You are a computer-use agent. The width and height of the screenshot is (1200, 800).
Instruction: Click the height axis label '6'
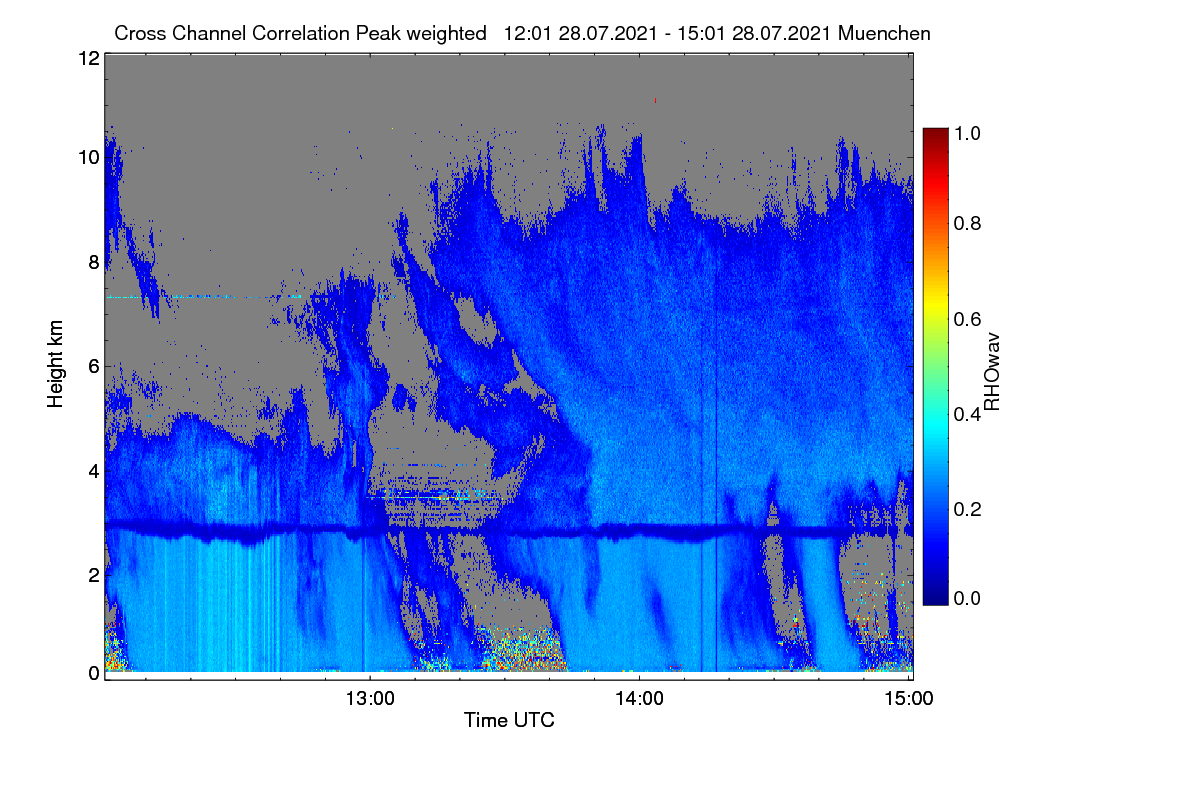pyautogui.click(x=93, y=366)
